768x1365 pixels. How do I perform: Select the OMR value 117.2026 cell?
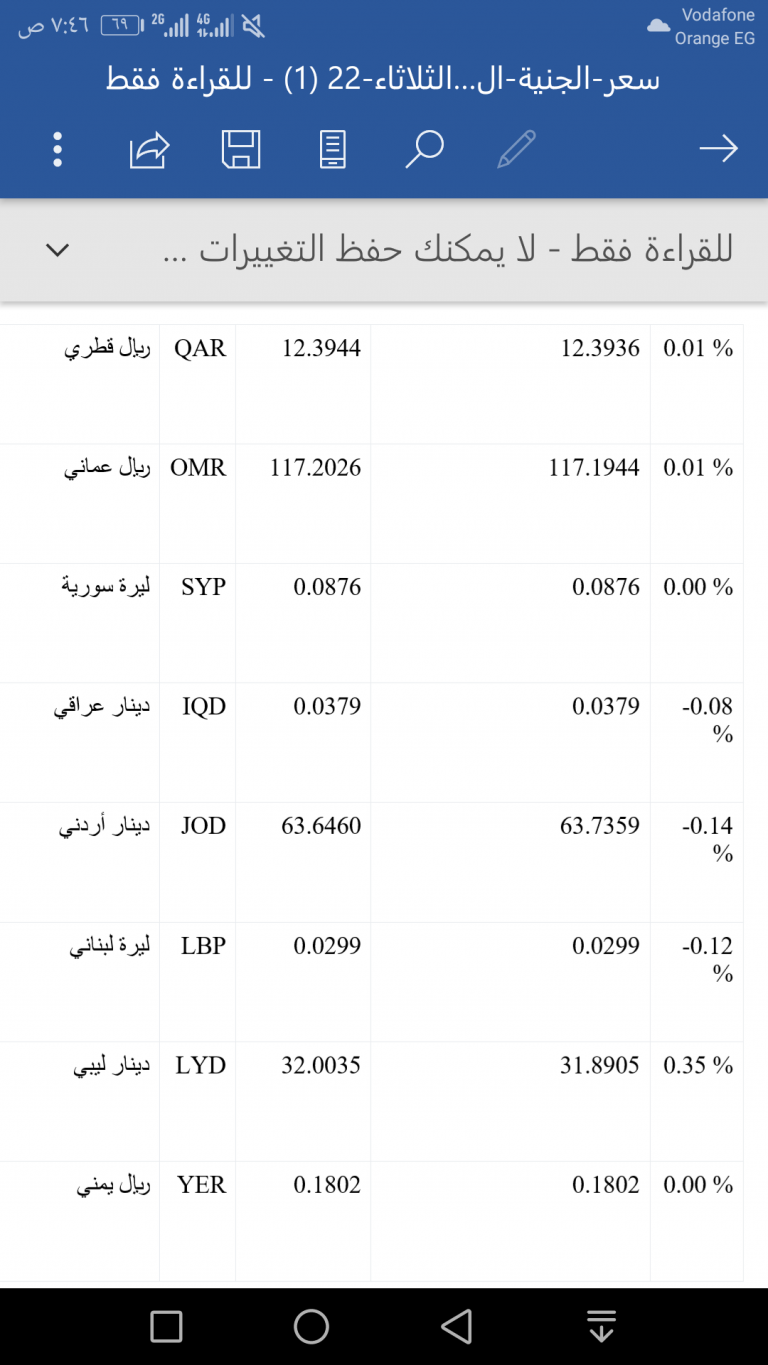coord(303,503)
